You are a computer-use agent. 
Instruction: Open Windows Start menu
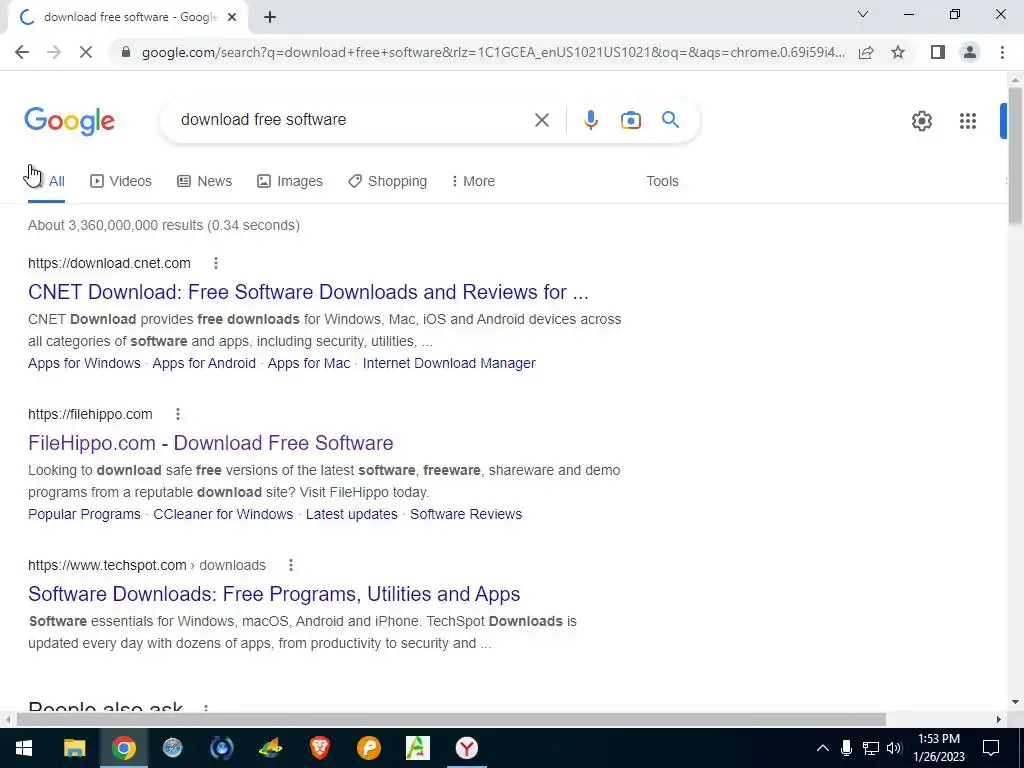[x=24, y=748]
